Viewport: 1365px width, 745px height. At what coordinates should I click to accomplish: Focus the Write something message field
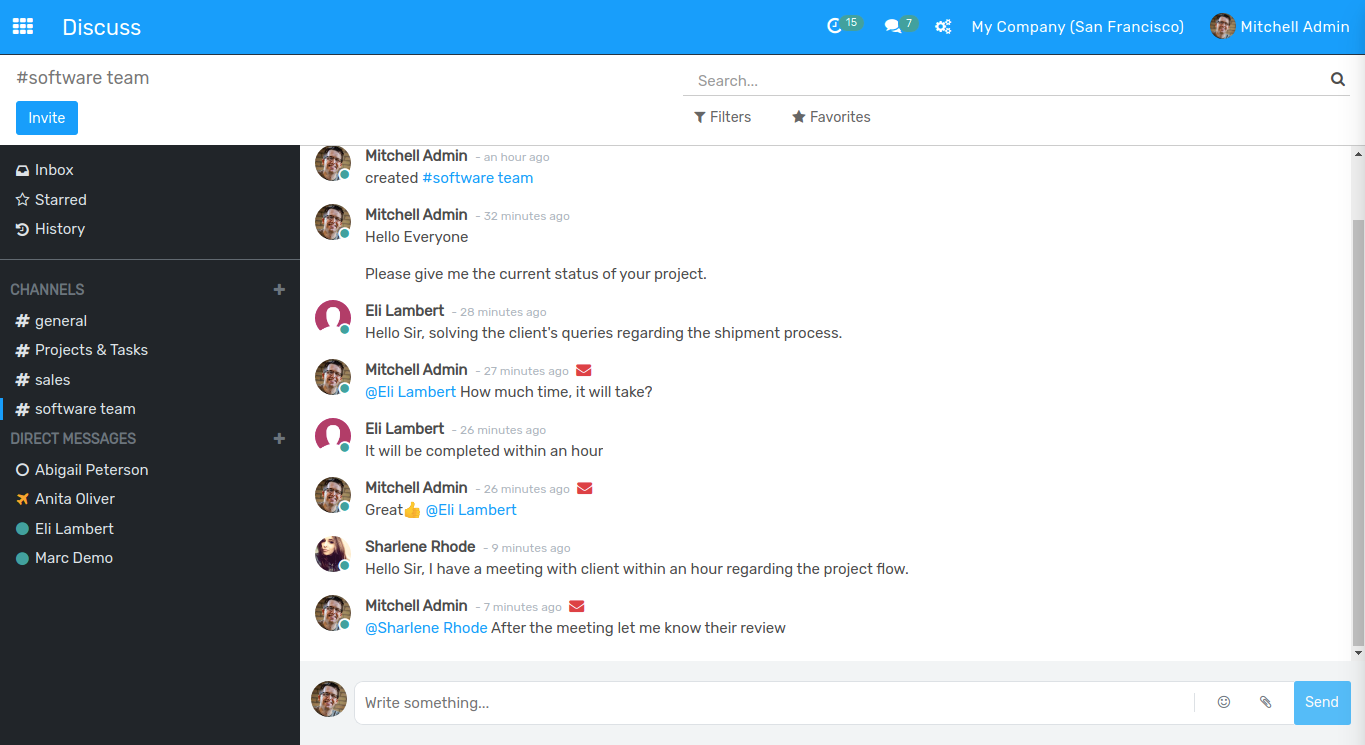[x=774, y=703]
